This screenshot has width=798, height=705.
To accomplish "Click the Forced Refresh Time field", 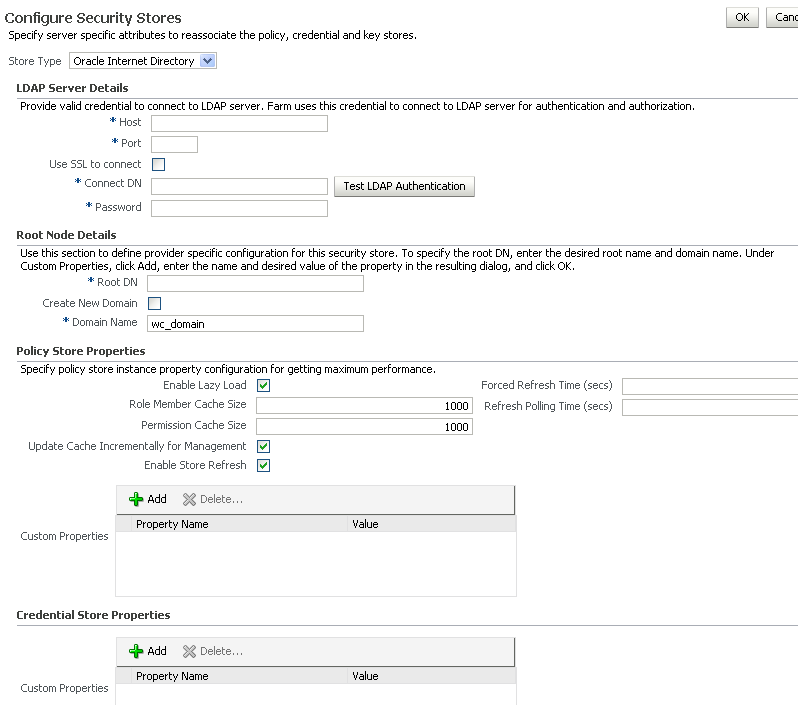I will pos(709,386).
